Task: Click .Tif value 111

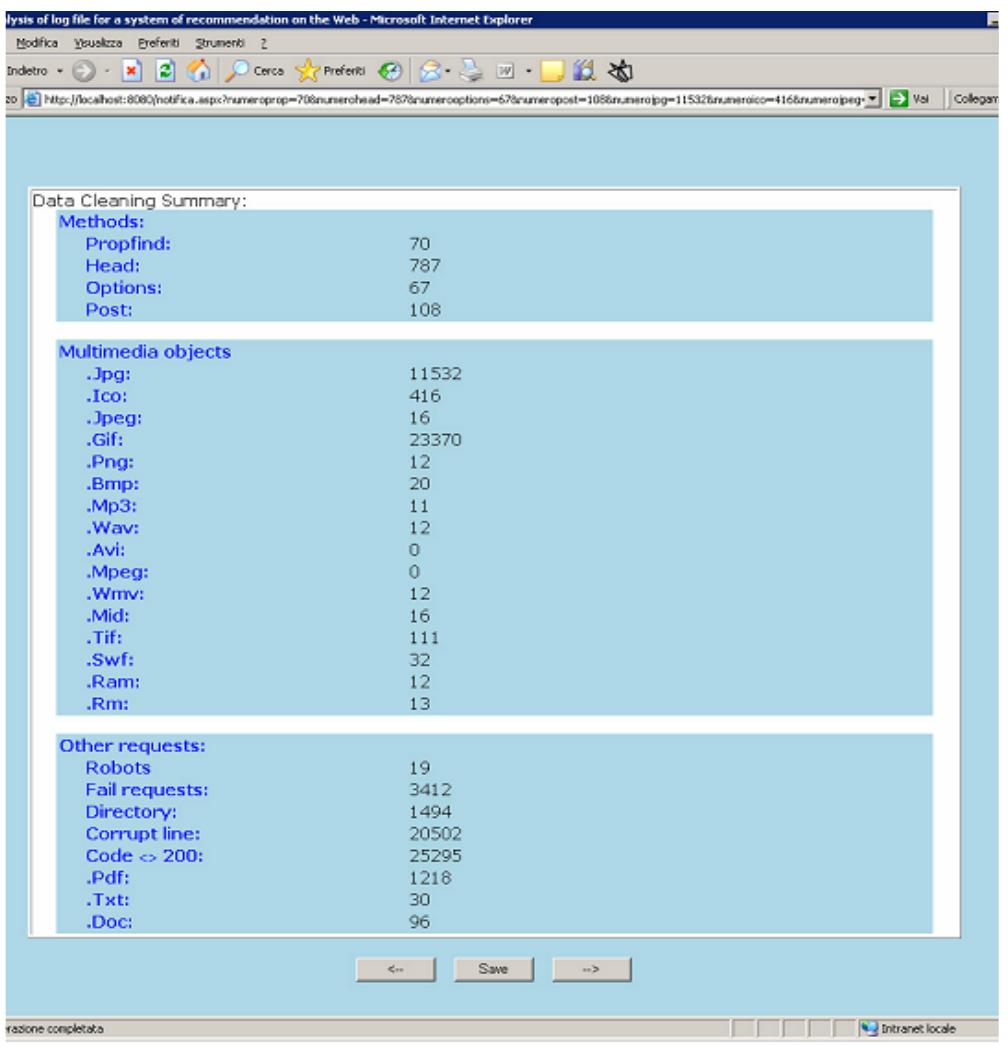Action: pos(424,638)
